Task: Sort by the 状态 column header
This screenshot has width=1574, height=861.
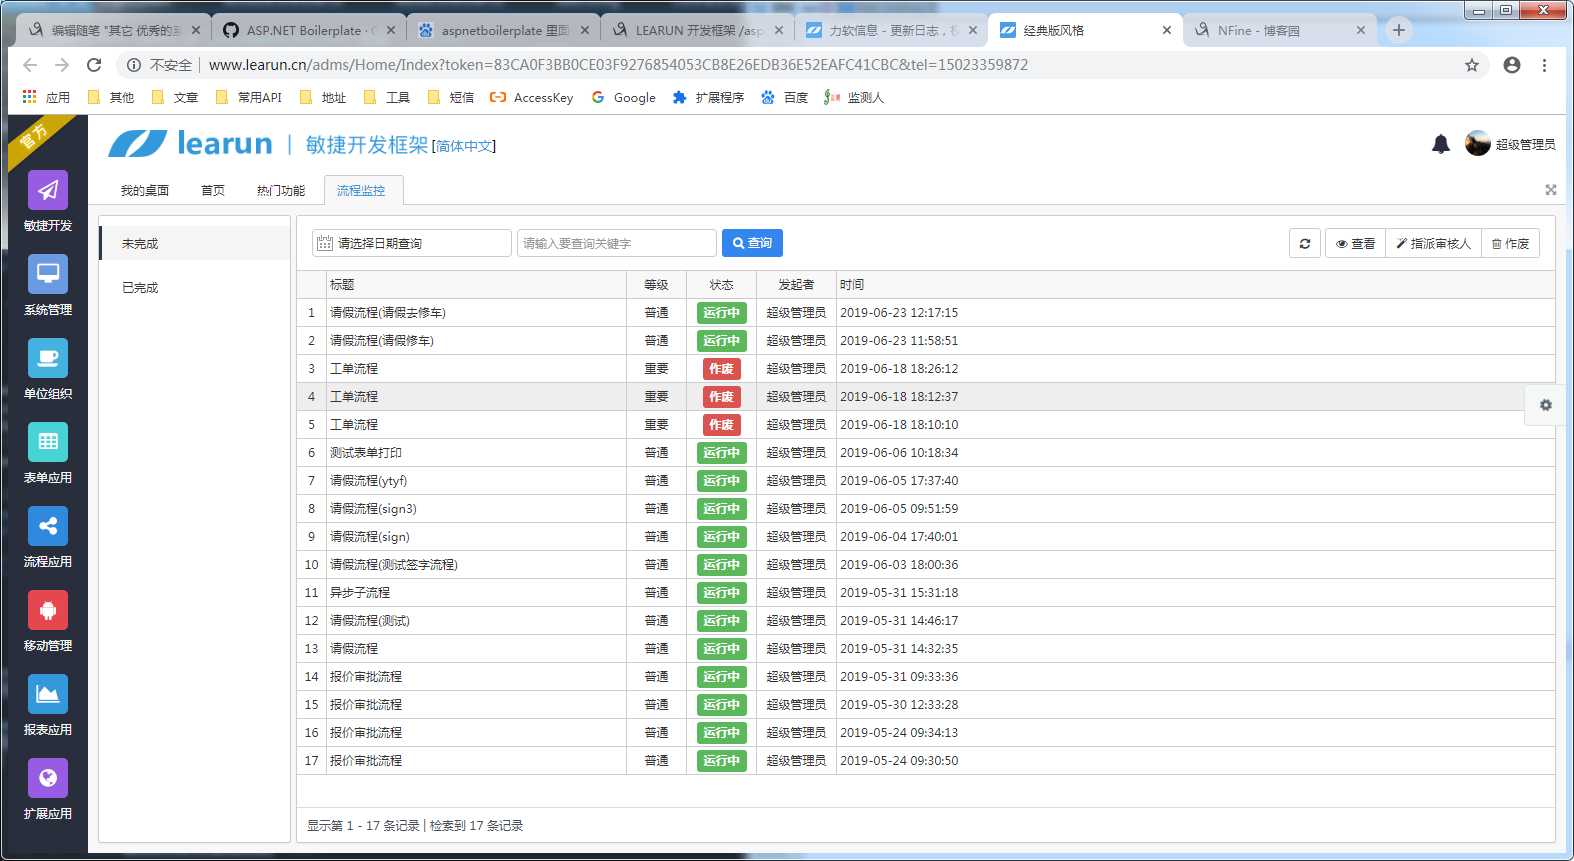Action: pos(721,285)
